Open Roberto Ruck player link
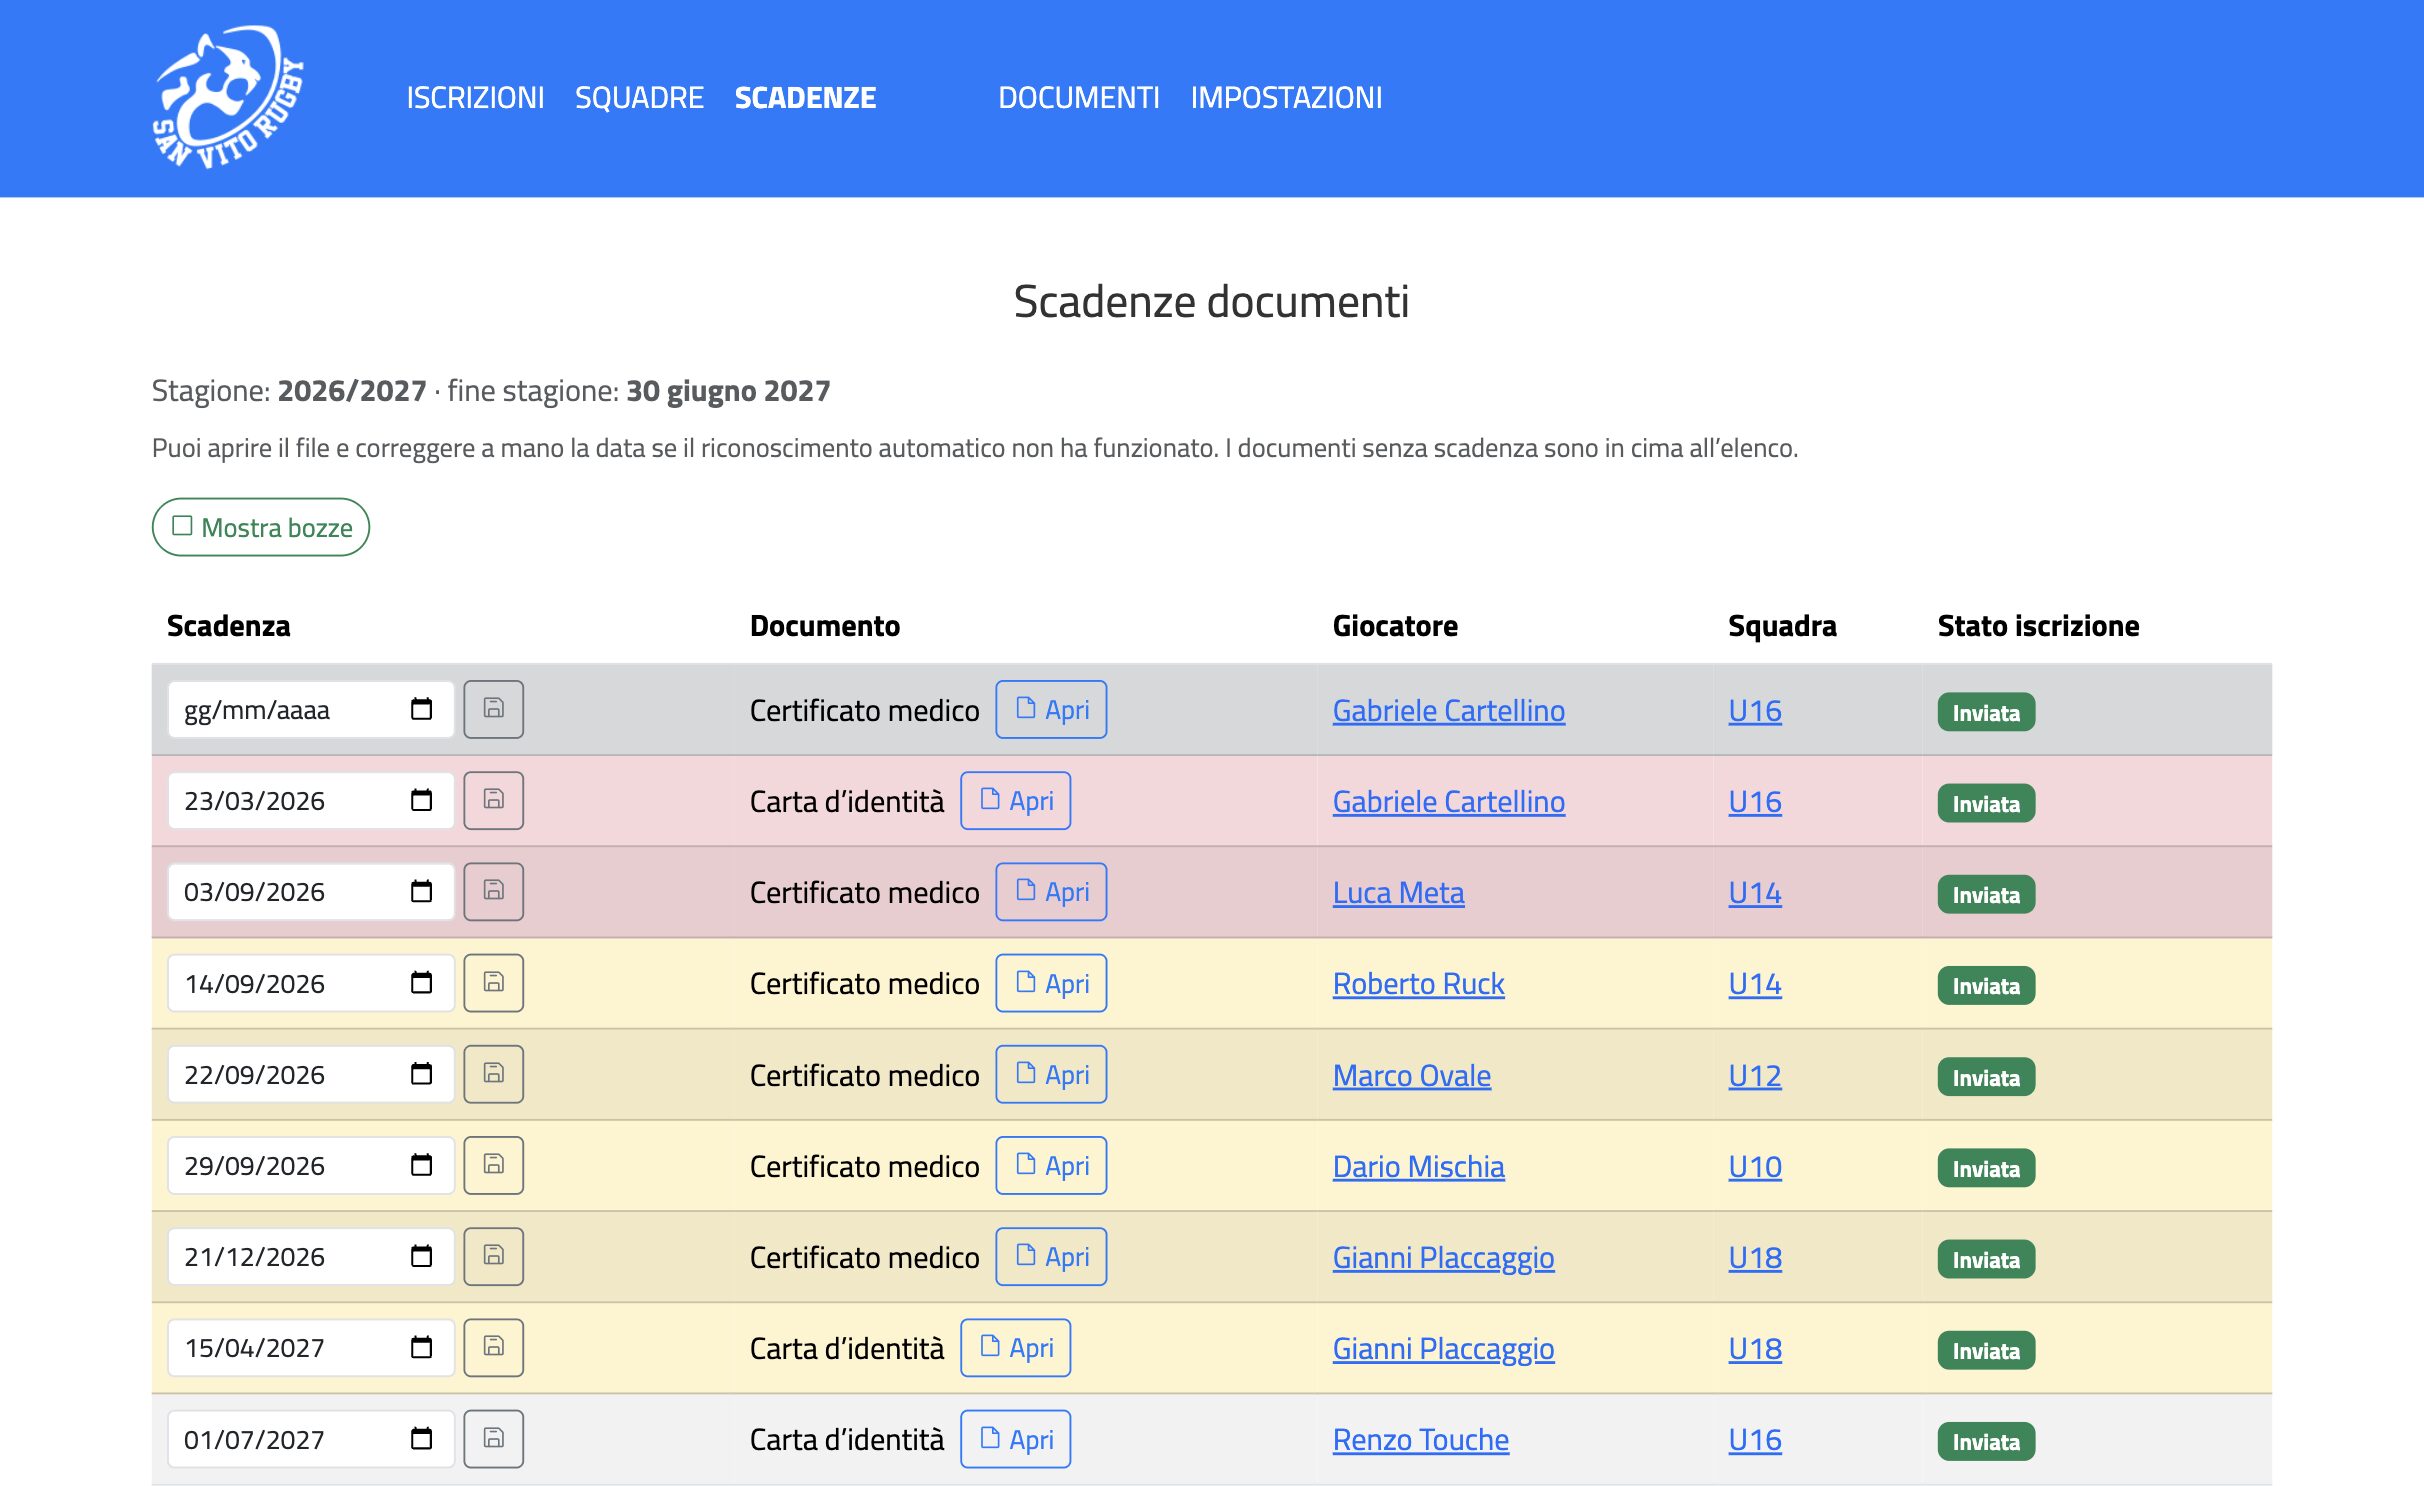This screenshot has height=1486, width=2424. pos(1418,984)
